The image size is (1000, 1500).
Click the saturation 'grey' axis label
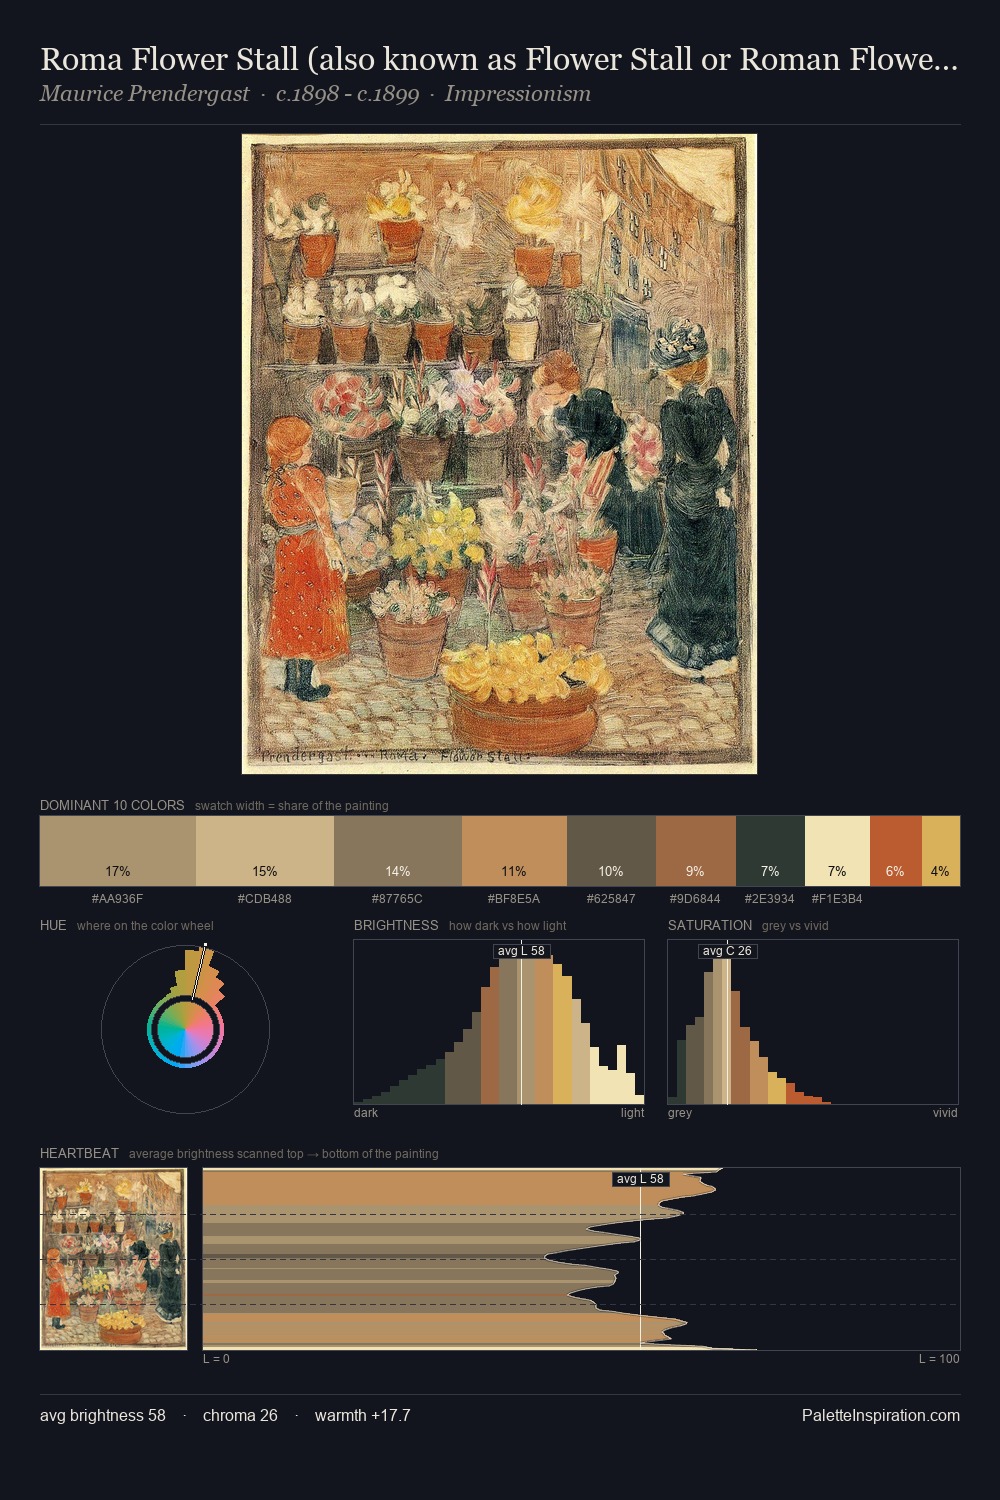[680, 1113]
